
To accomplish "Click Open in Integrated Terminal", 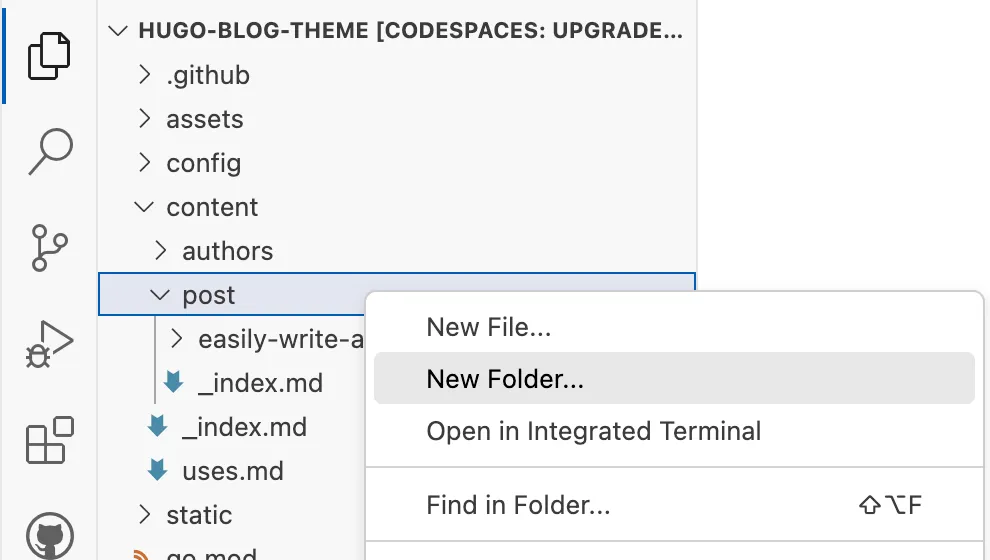I will [x=593, y=431].
